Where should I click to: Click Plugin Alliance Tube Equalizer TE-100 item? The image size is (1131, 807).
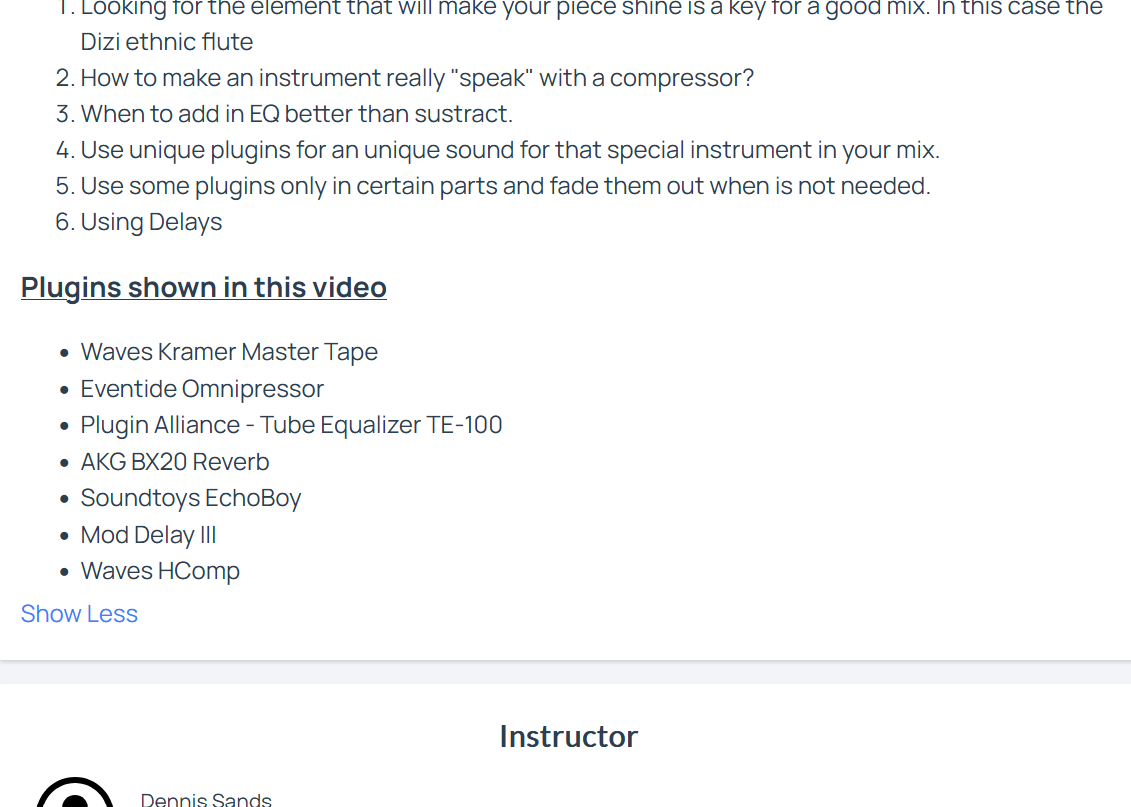[x=291, y=425]
